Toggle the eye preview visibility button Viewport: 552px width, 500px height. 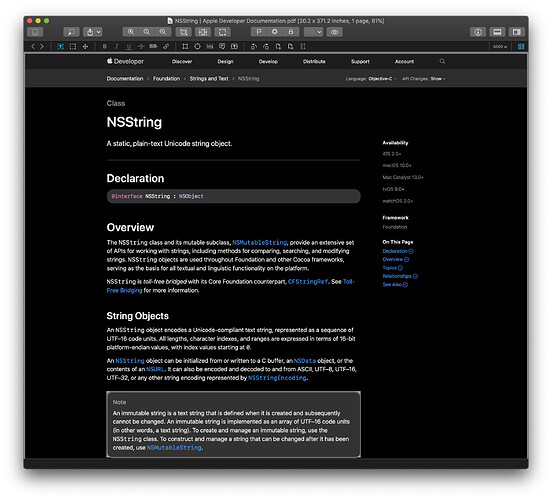(334, 32)
